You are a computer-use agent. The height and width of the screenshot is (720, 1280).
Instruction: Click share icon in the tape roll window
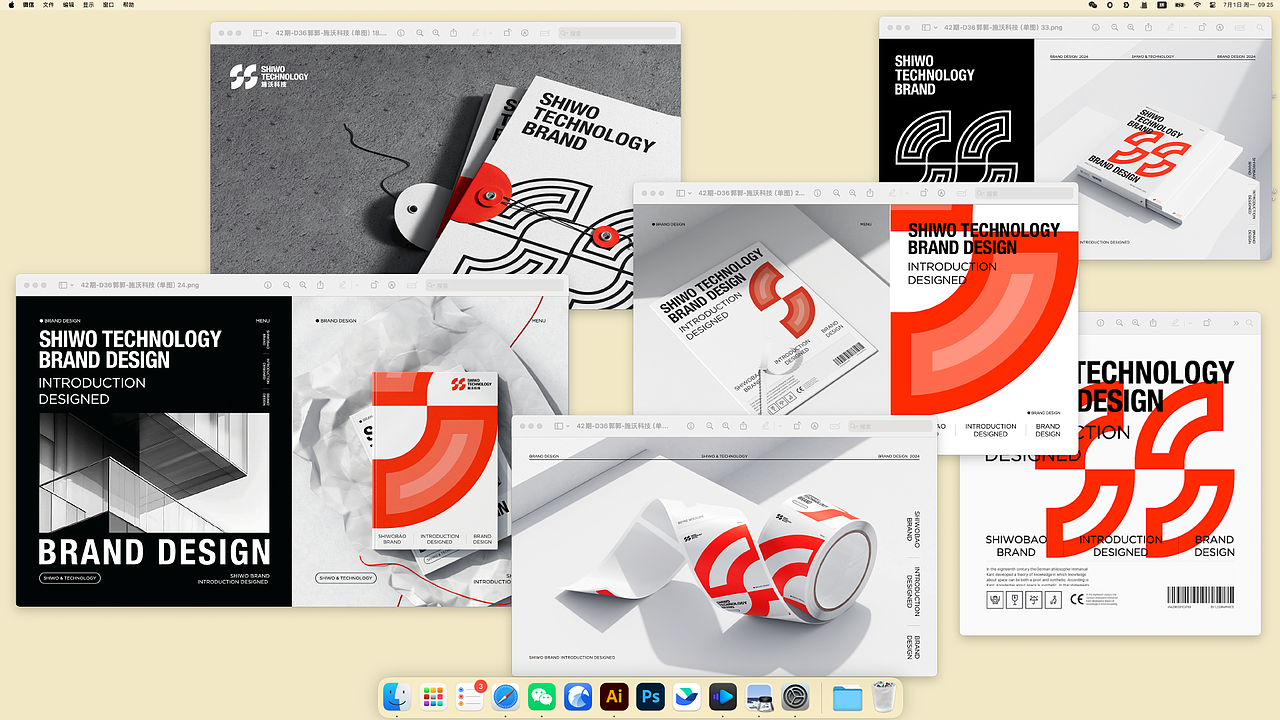(x=743, y=427)
